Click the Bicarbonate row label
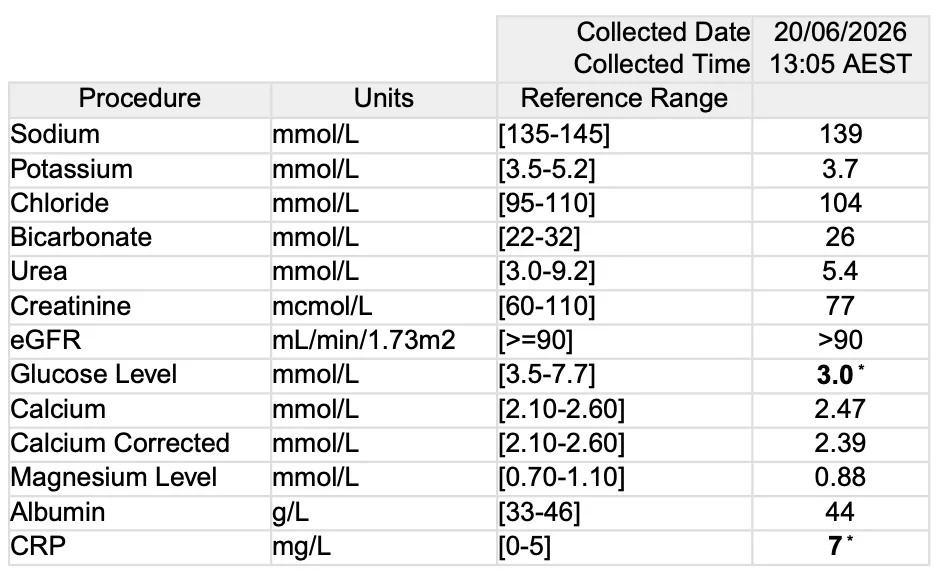Viewport: 952px width, 578px height. (x=81, y=237)
